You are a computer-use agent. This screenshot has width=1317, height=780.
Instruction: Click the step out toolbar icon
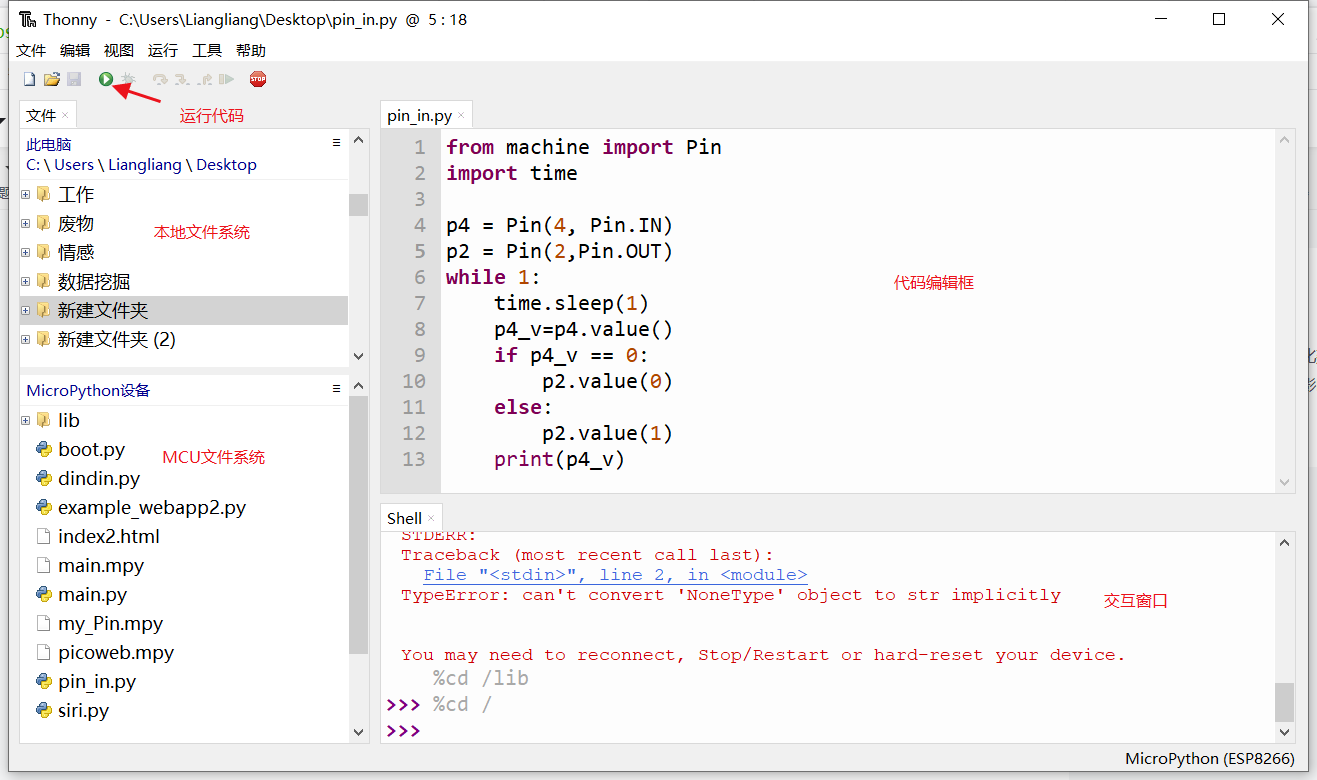[203, 78]
